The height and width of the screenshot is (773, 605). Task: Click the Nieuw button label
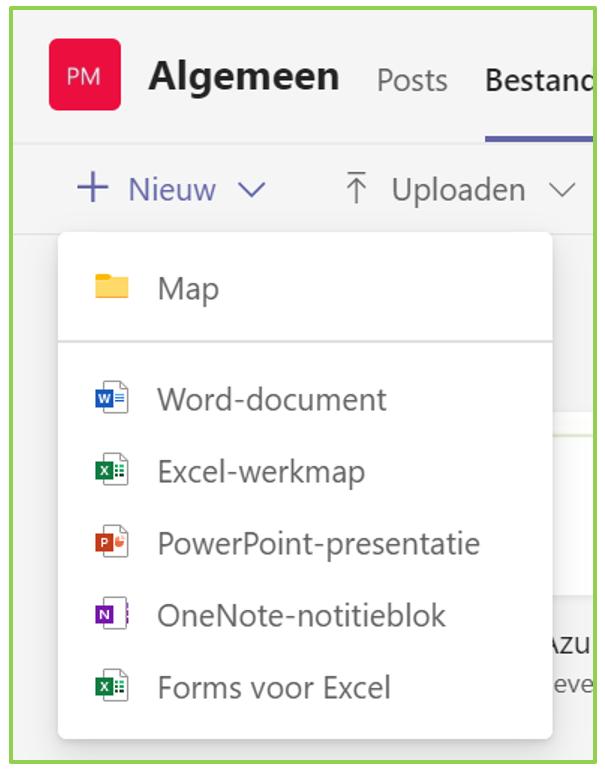pos(172,189)
